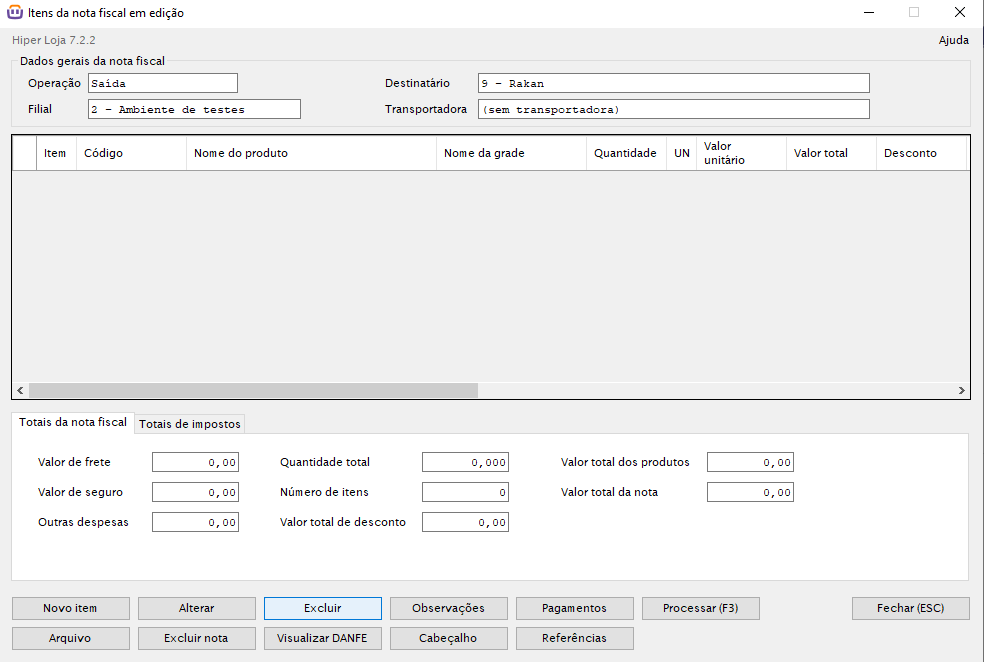Click the Destinatário field
Viewport: 984px width, 662px height.
click(x=673, y=83)
